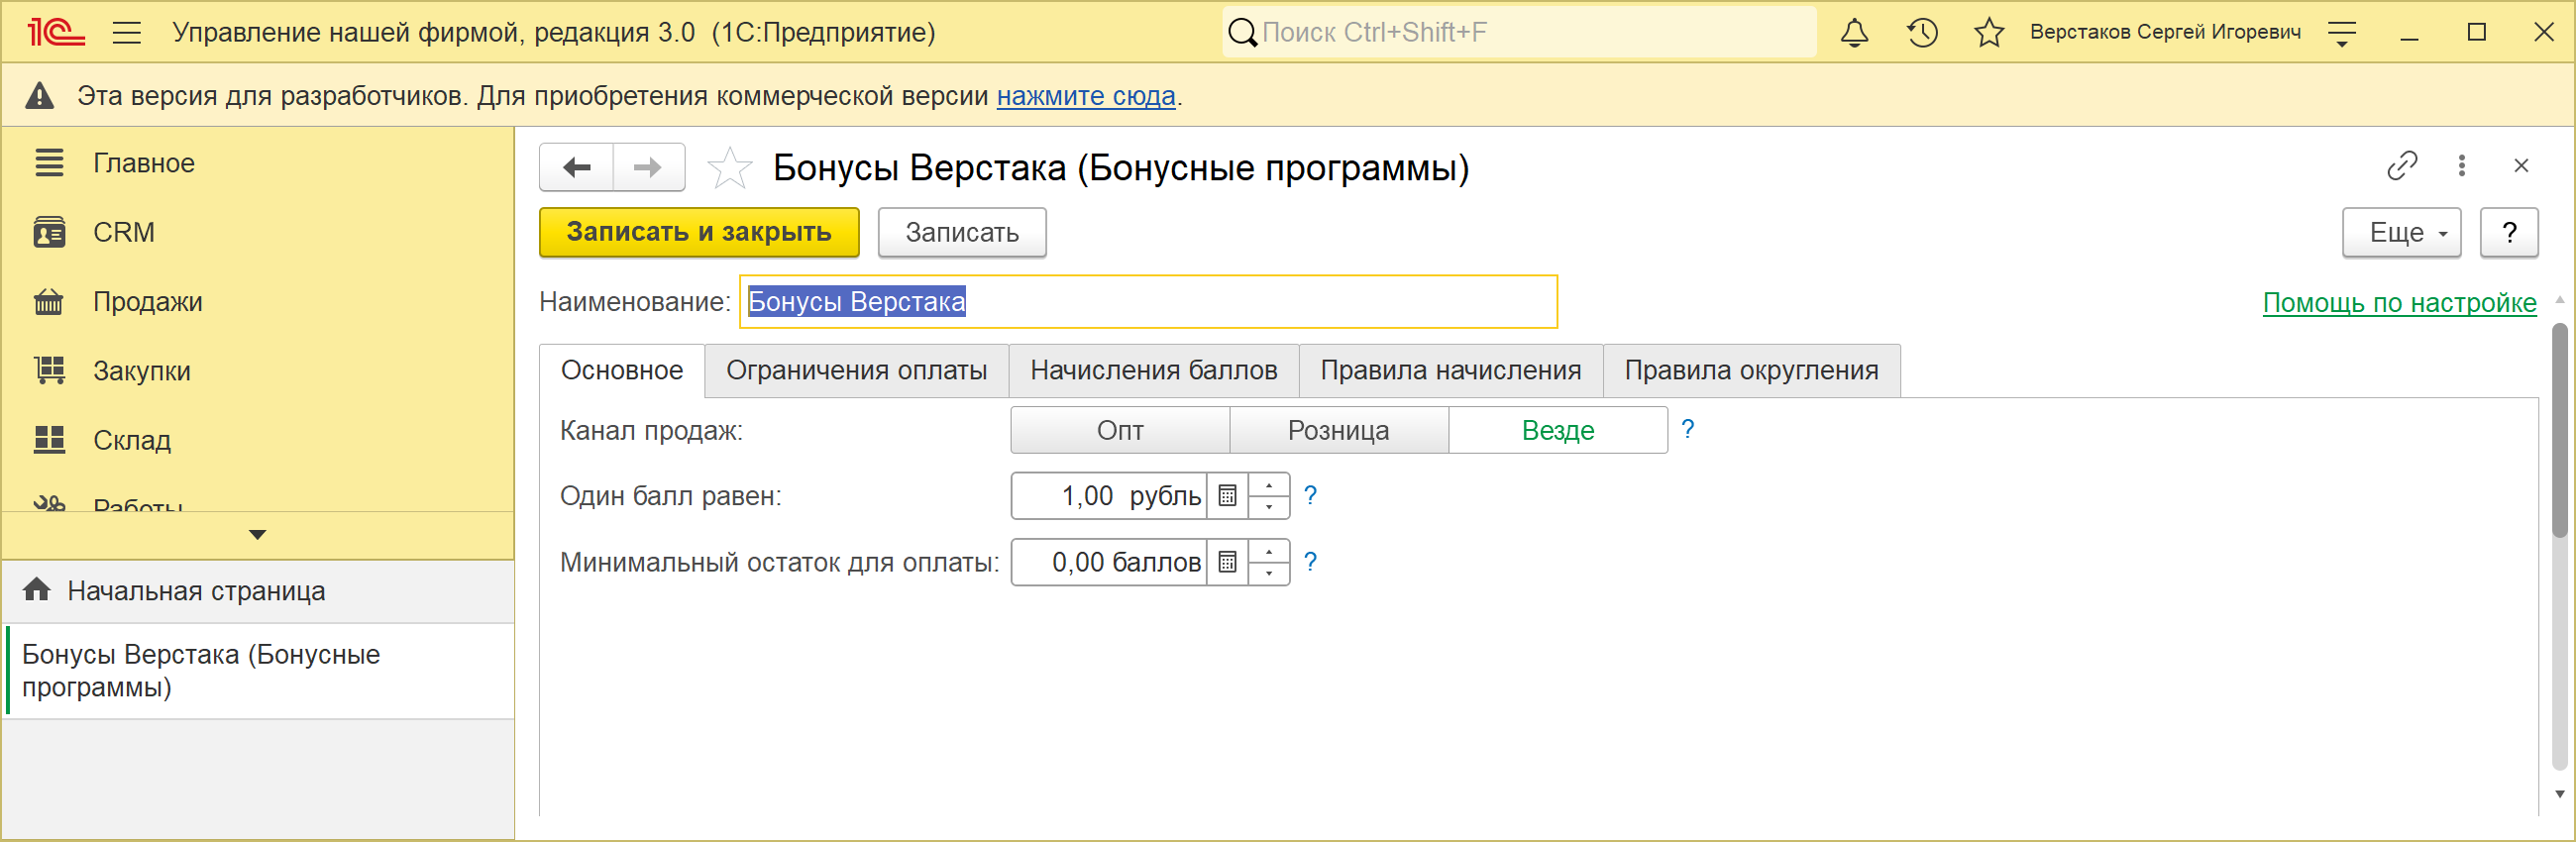Navigate back with left arrow button
This screenshot has height=842, width=2576.
click(x=576, y=167)
